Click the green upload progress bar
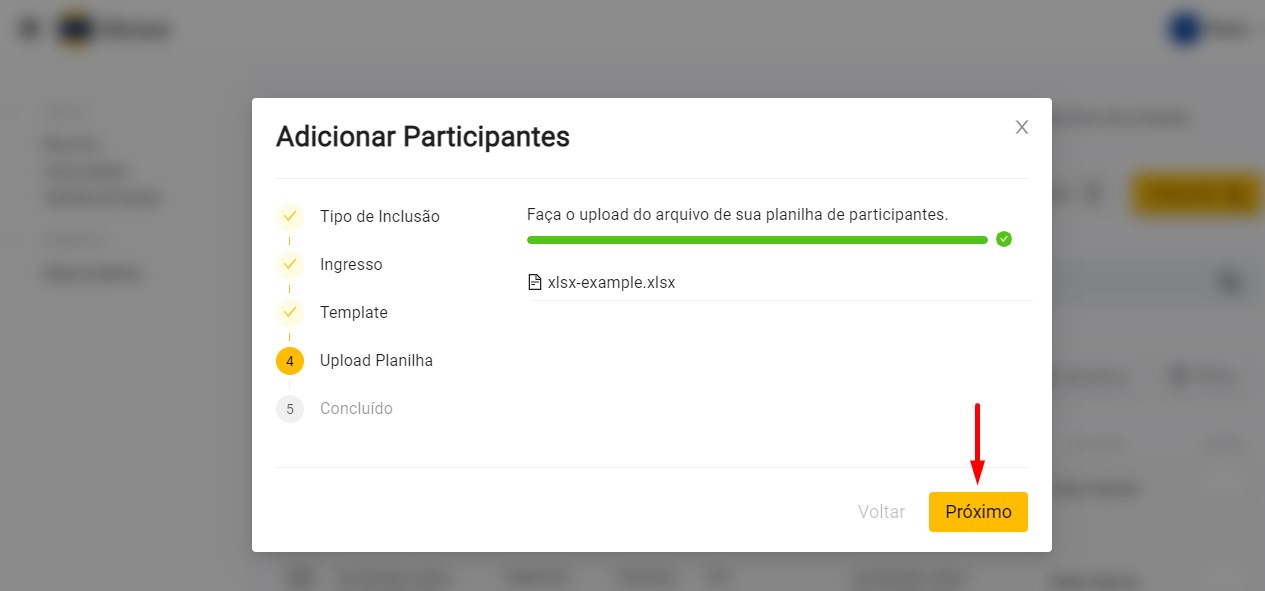 [x=757, y=240]
